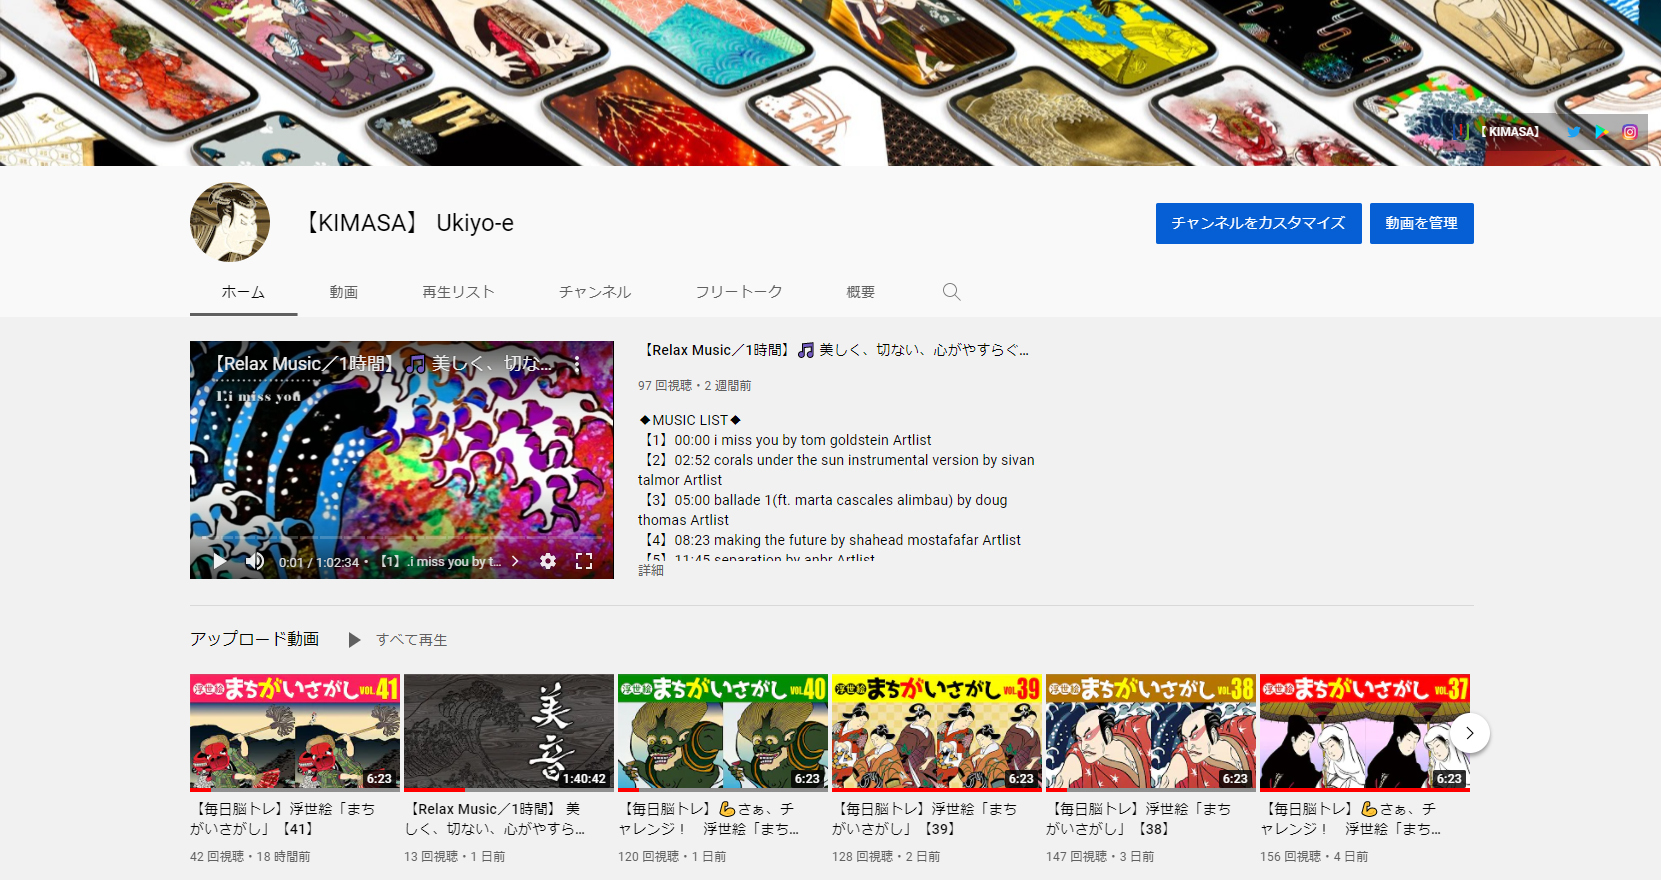Seek on the featured video progress bar
Screen dimensions: 1661x880
(402, 539)
